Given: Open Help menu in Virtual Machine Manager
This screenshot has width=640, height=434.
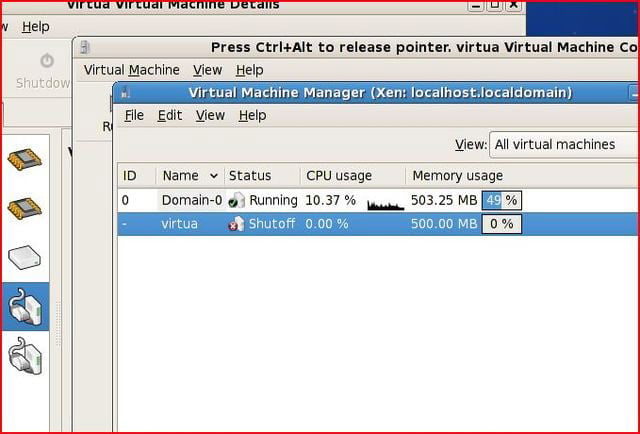Looking at the screenshot, I should [x=252, y=116].
